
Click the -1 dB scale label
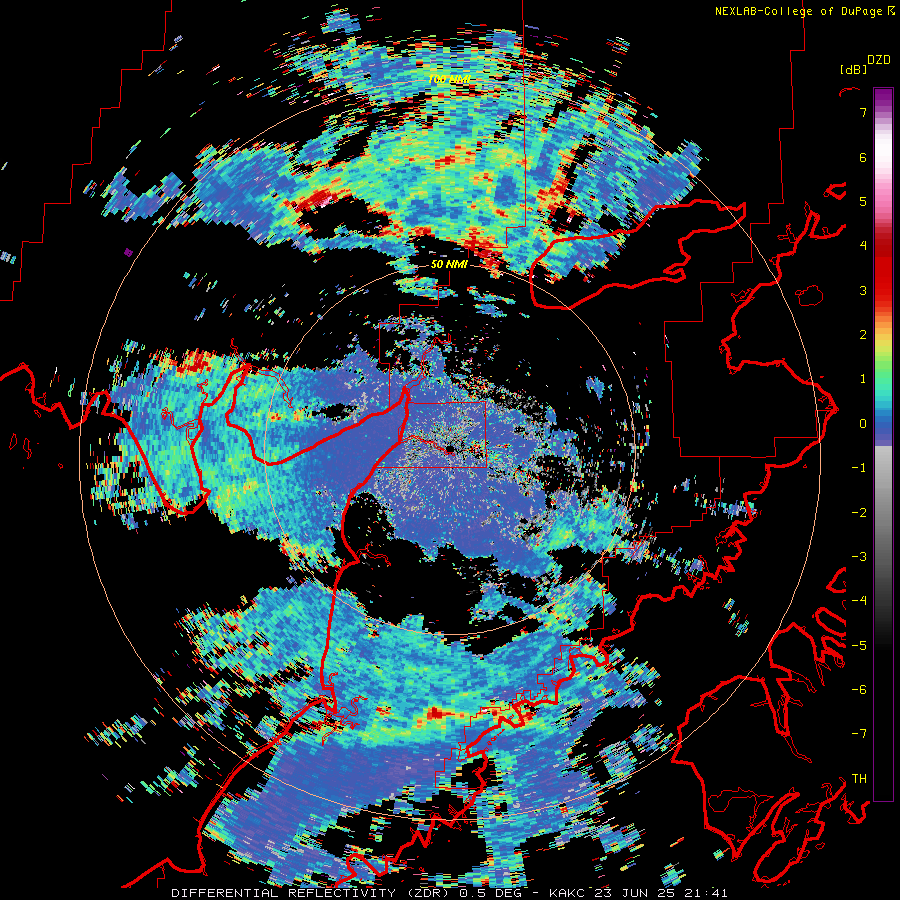pyautogui.click(x=859, y=468)
